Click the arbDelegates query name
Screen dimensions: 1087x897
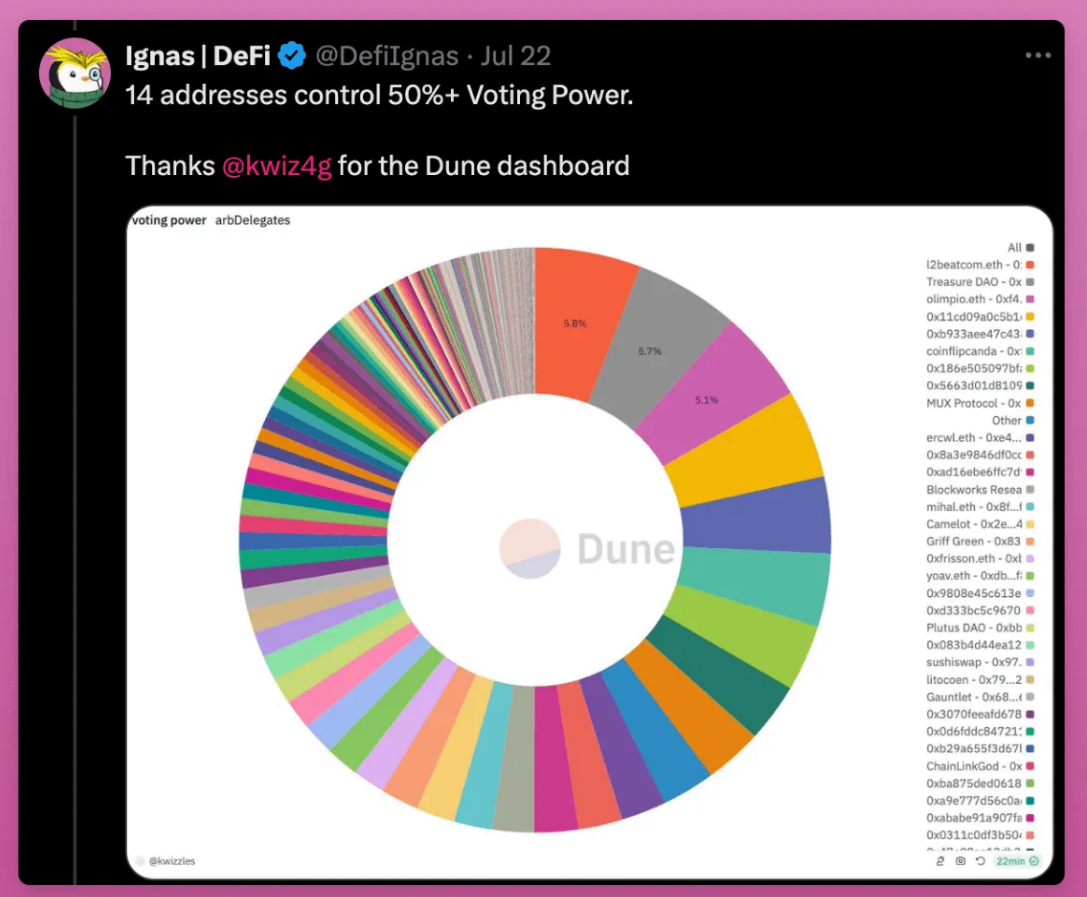click(x=252, y=220)
